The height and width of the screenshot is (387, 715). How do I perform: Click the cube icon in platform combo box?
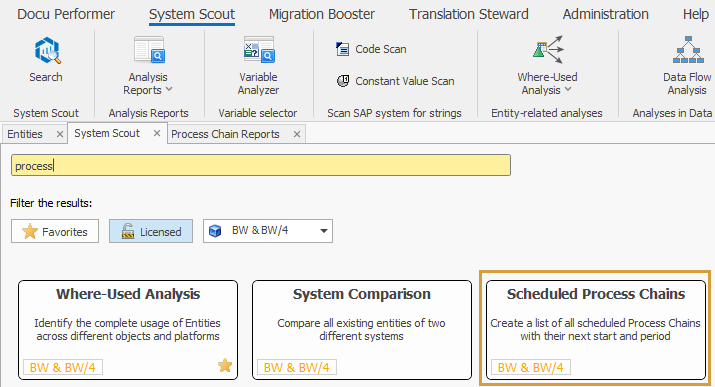[215, 231]
